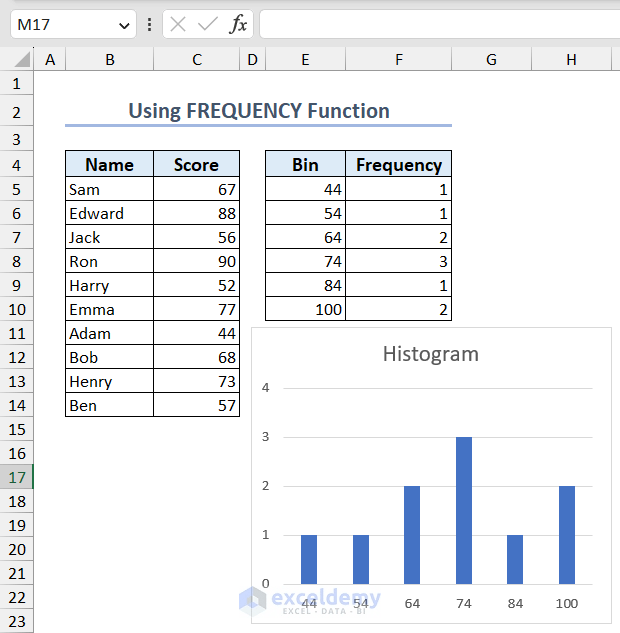Click the chart's vertical axis label 4
The height and width of the screenshot is (633, 620).
(x=265, y=388)
